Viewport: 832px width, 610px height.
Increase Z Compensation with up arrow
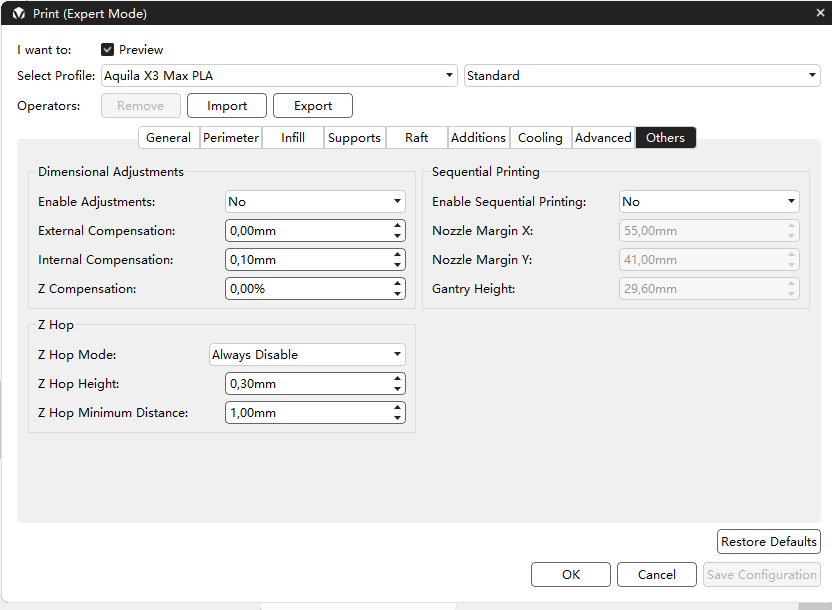[x=398, y=284]
